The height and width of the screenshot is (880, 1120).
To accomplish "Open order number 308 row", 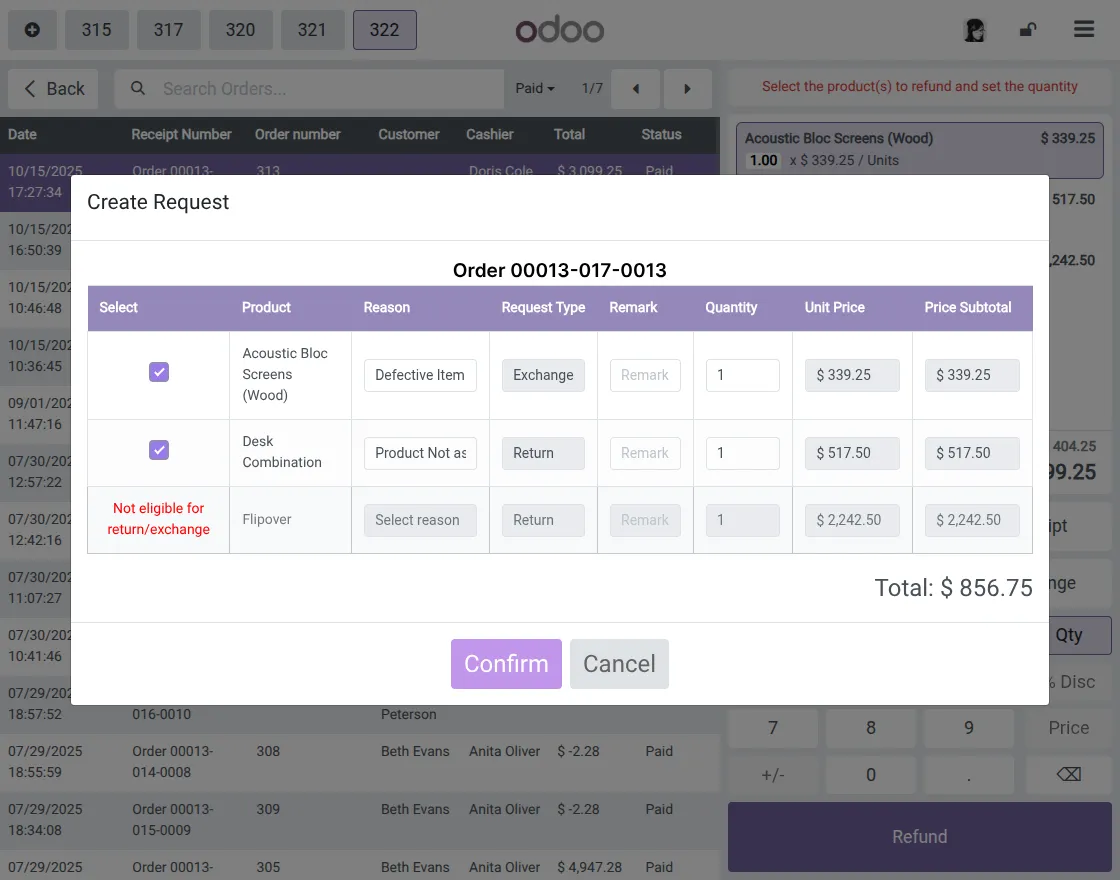I will (359, 761).
